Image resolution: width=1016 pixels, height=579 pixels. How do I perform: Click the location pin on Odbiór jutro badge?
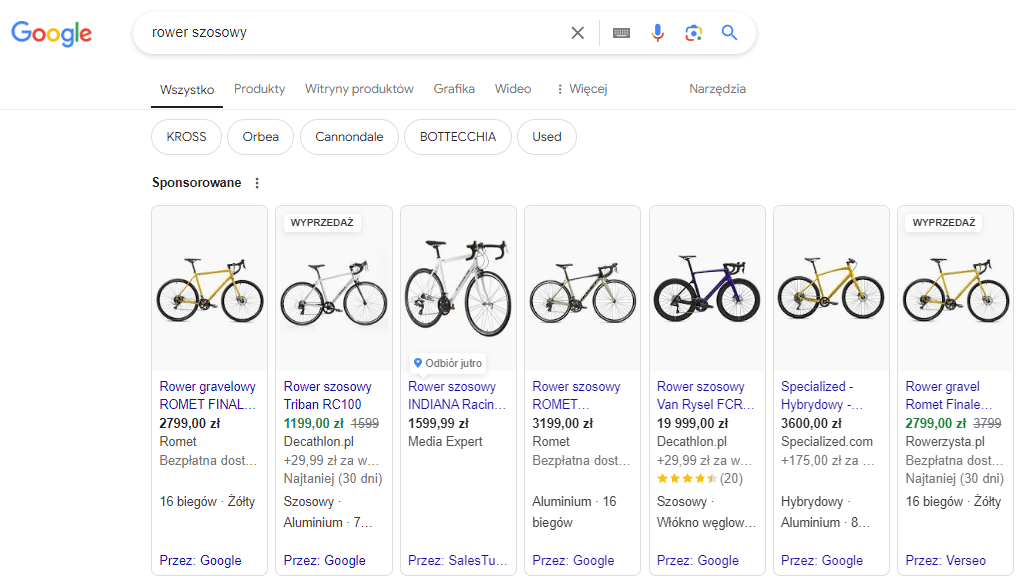tap(419, 363)
